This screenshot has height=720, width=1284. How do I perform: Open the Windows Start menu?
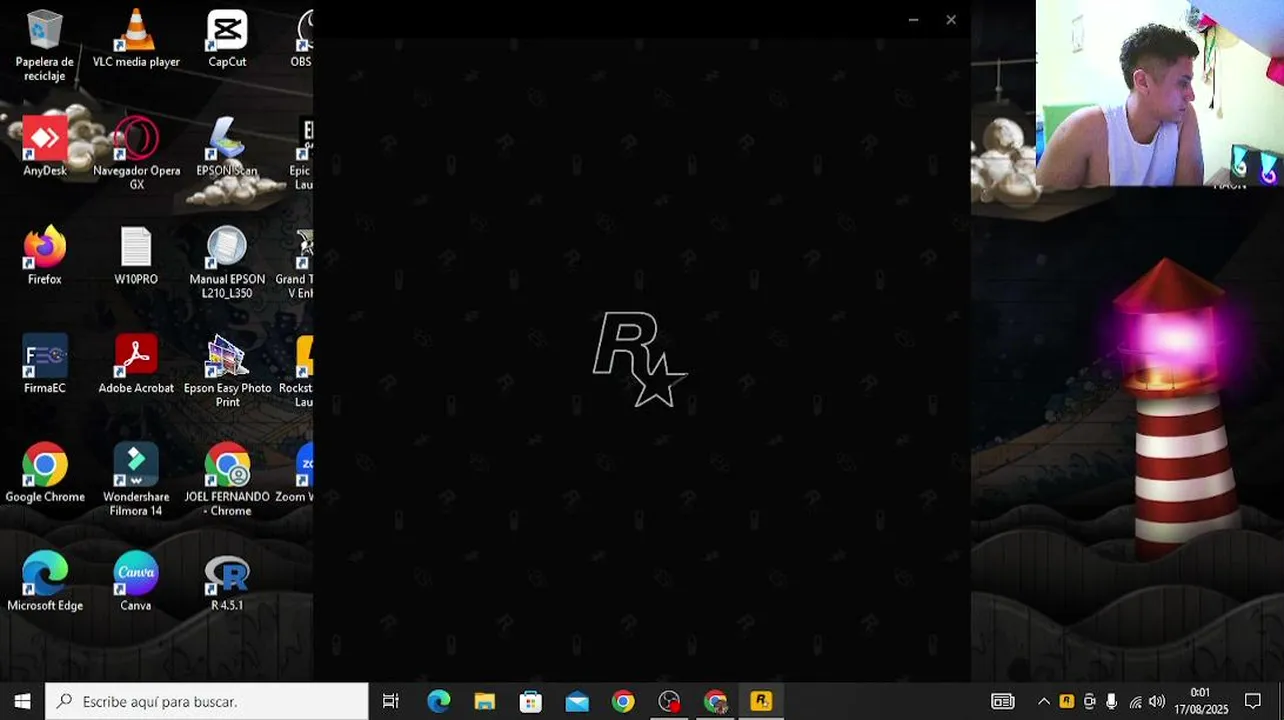pyautogui.click(x=22, y=701)
